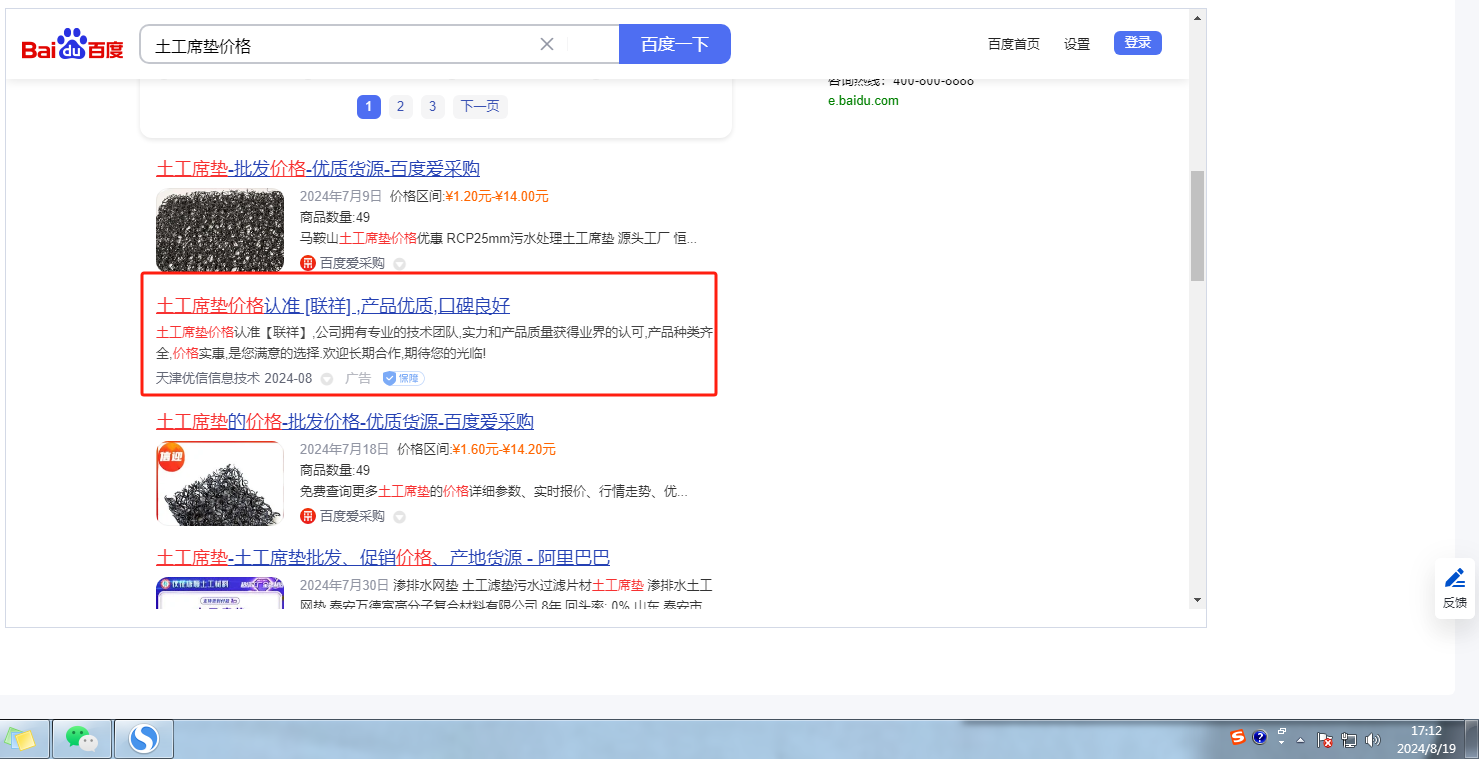Click the Sogou input method tray icon
Viewport: 1479px width, 759px height.
click(1238, 738)
